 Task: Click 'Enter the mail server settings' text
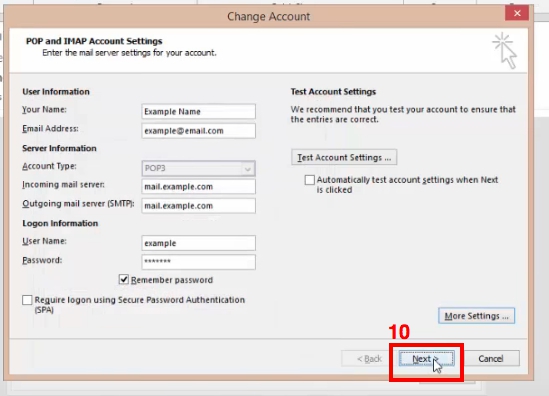click(x=129, y=53)
